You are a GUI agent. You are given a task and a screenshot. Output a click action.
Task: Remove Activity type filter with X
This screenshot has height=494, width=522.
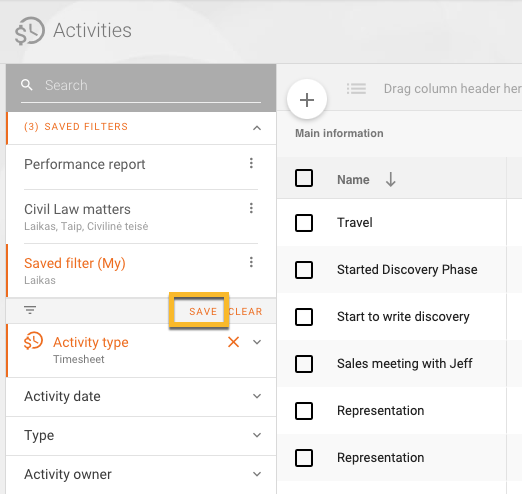(233, 342)
